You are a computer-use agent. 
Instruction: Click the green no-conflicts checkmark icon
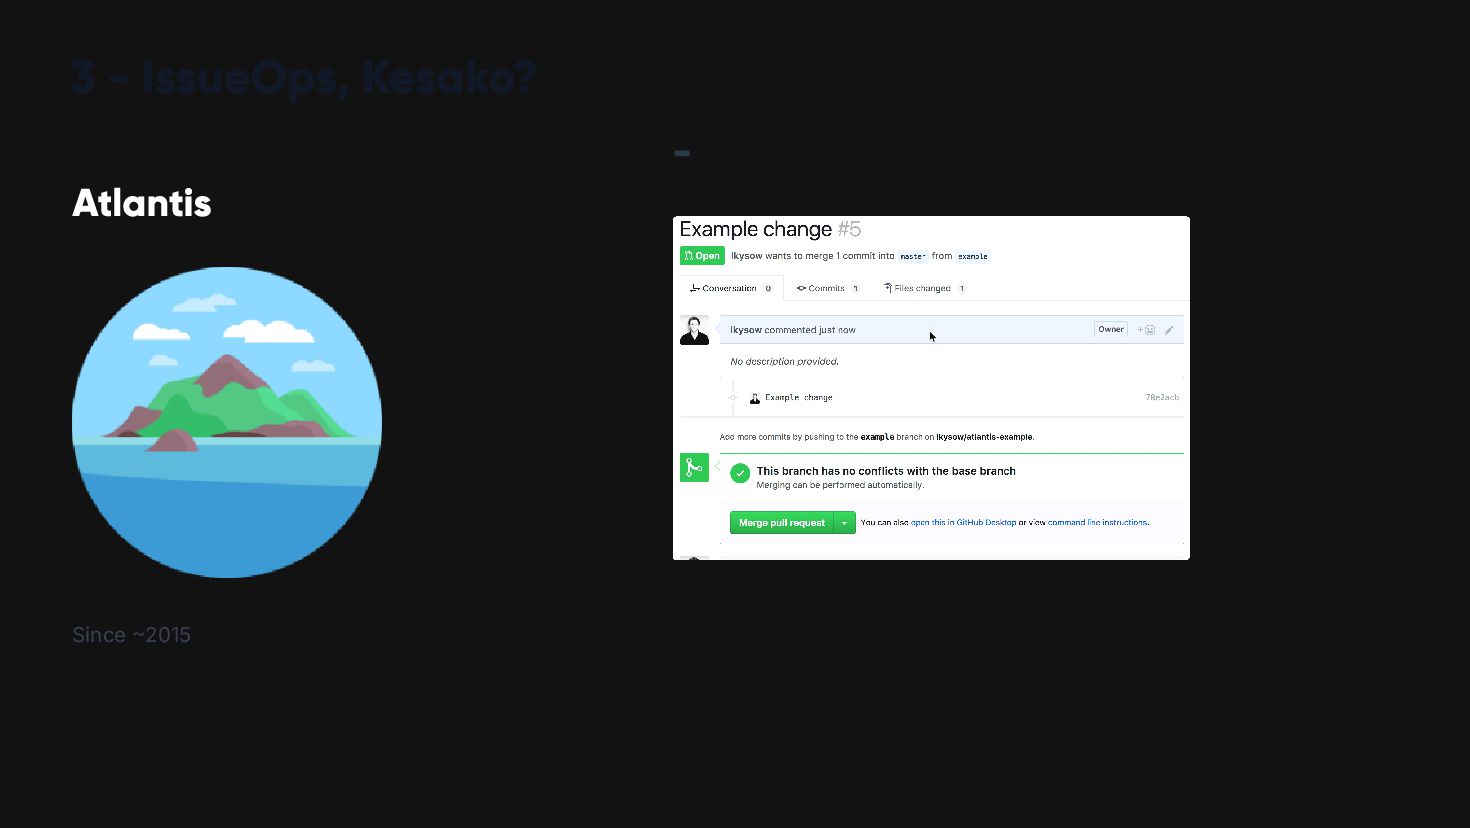740,473
